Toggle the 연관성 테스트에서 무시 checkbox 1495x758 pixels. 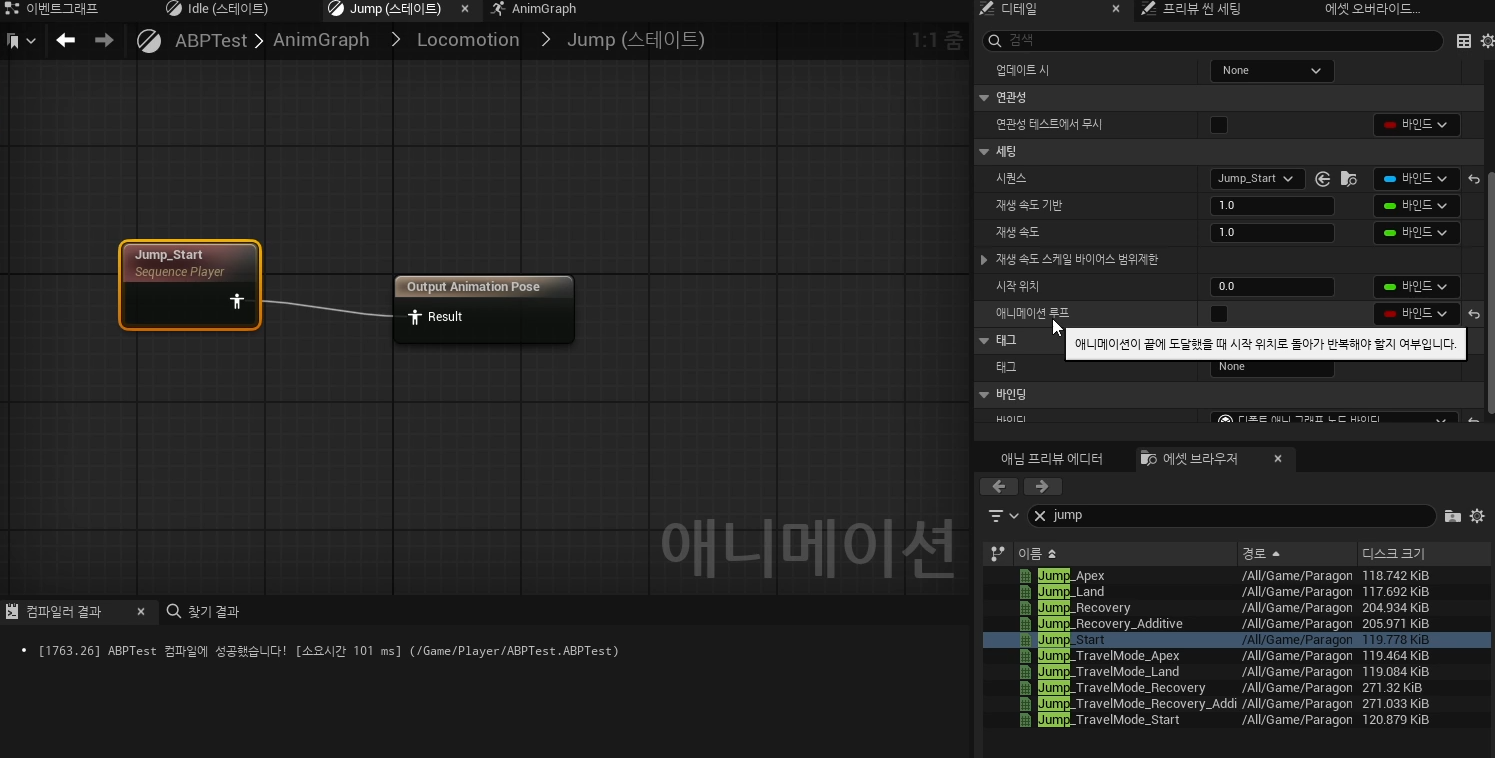tap(1219, 125)
